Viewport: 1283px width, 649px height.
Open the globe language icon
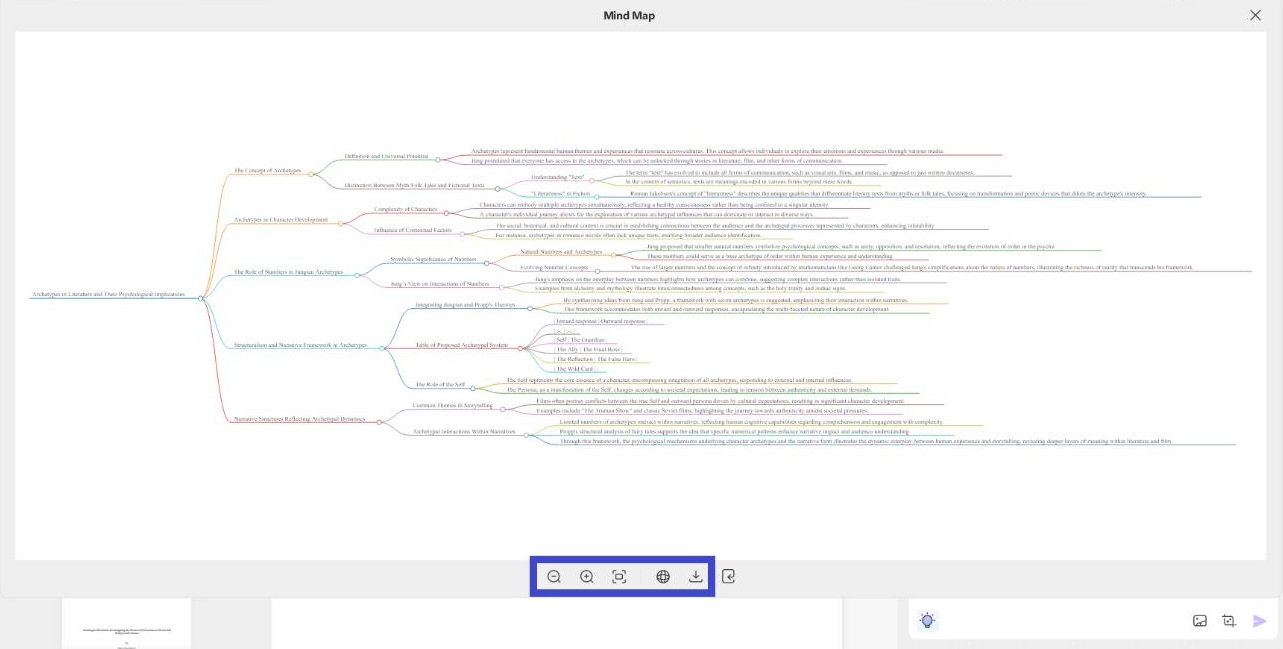pyautogui.click(x=663, y=577)
